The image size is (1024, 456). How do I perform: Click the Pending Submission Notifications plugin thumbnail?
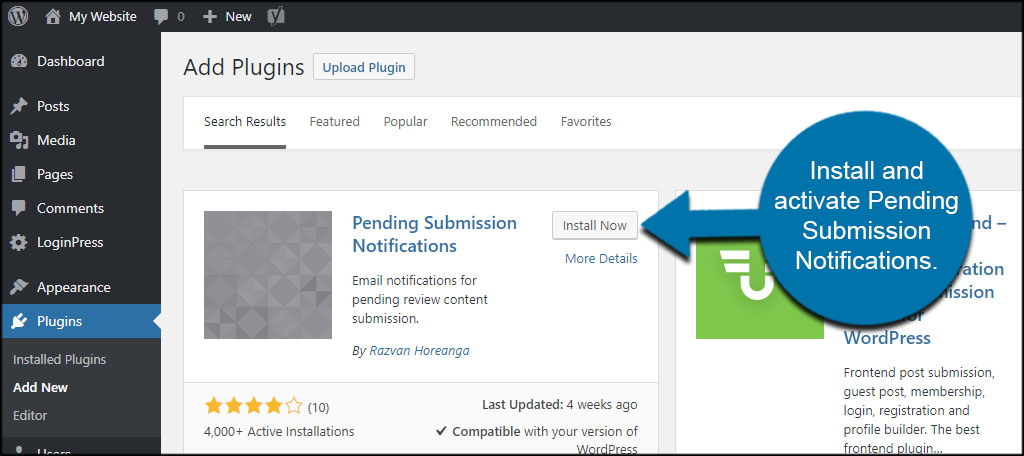268,275
